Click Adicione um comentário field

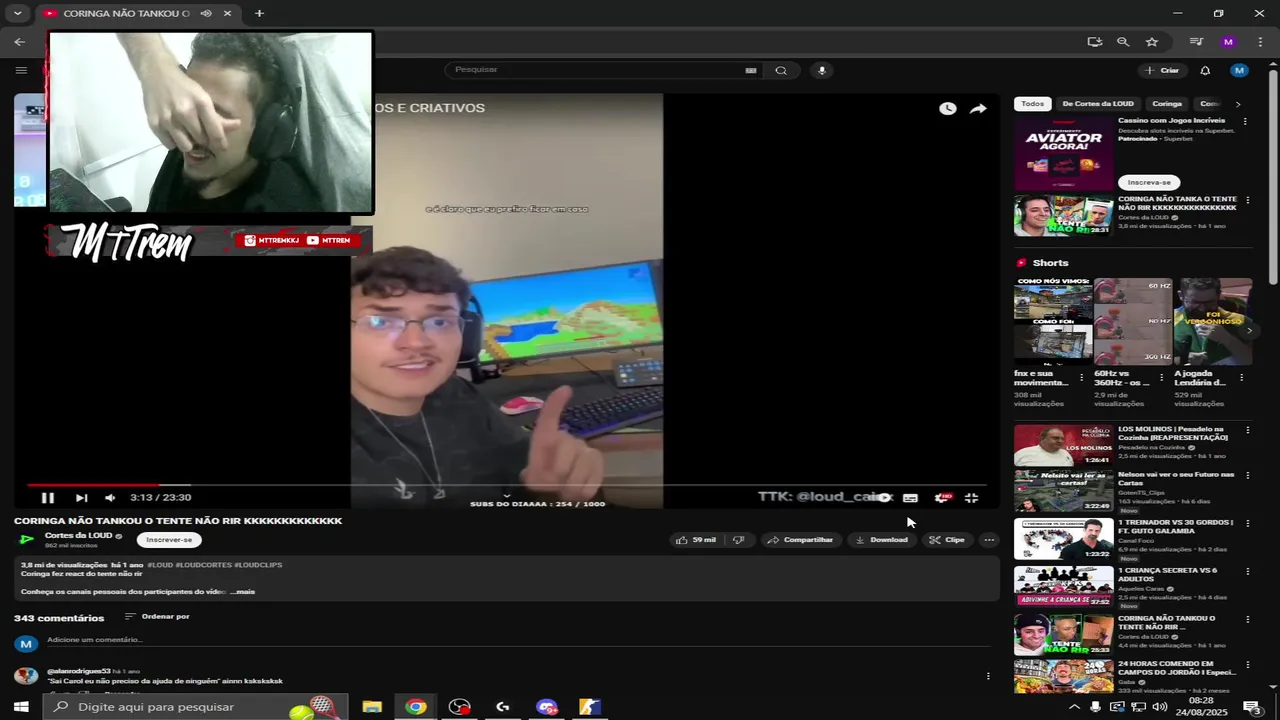tap(515, 640)
